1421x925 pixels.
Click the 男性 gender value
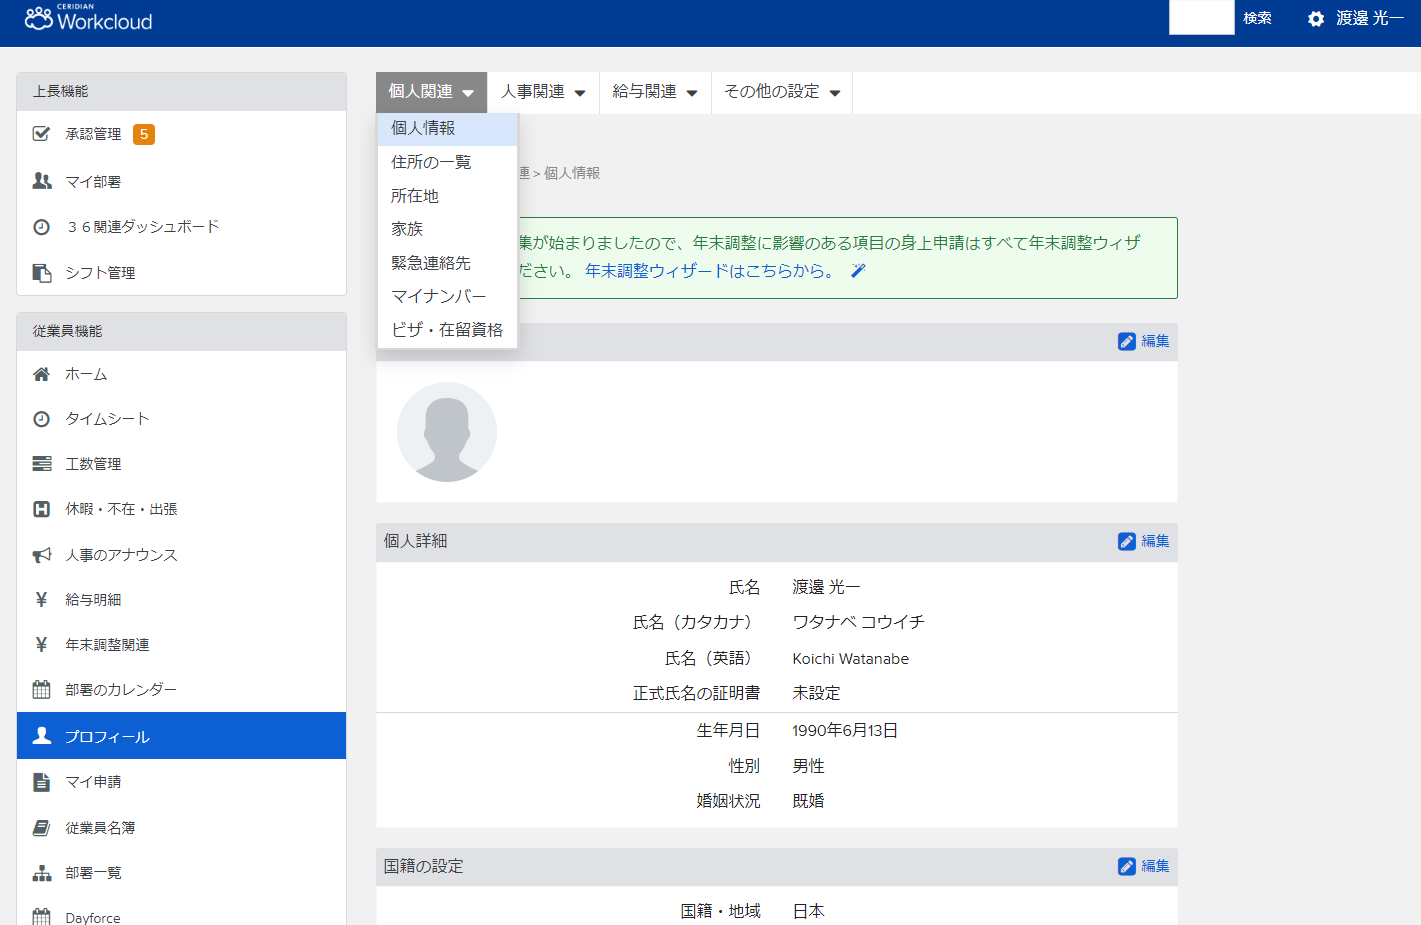[808, 766]
